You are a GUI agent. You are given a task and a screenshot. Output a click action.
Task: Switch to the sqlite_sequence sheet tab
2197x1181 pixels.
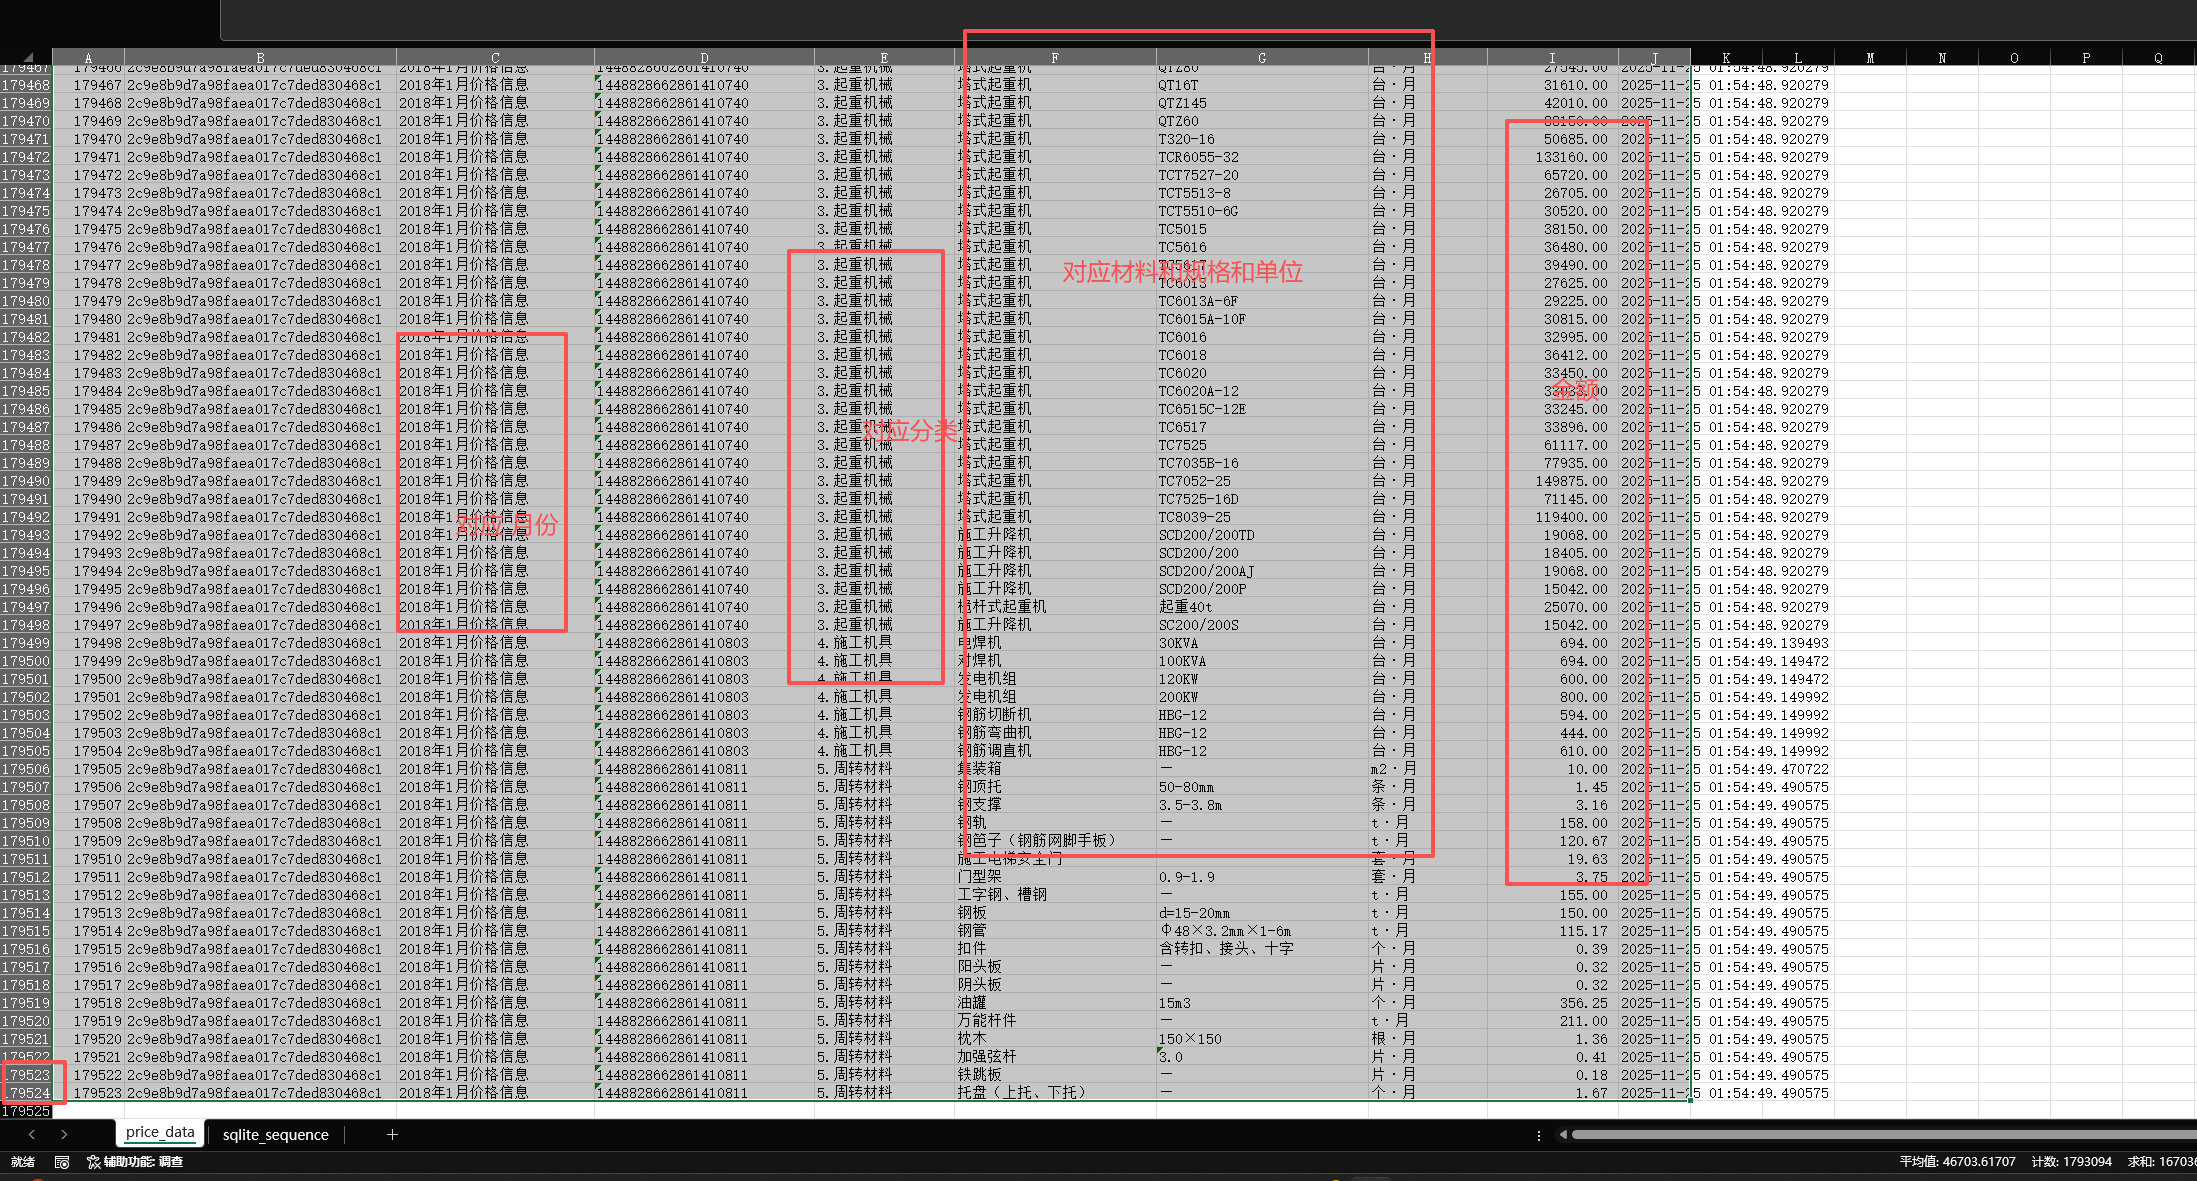(275, 1134)
